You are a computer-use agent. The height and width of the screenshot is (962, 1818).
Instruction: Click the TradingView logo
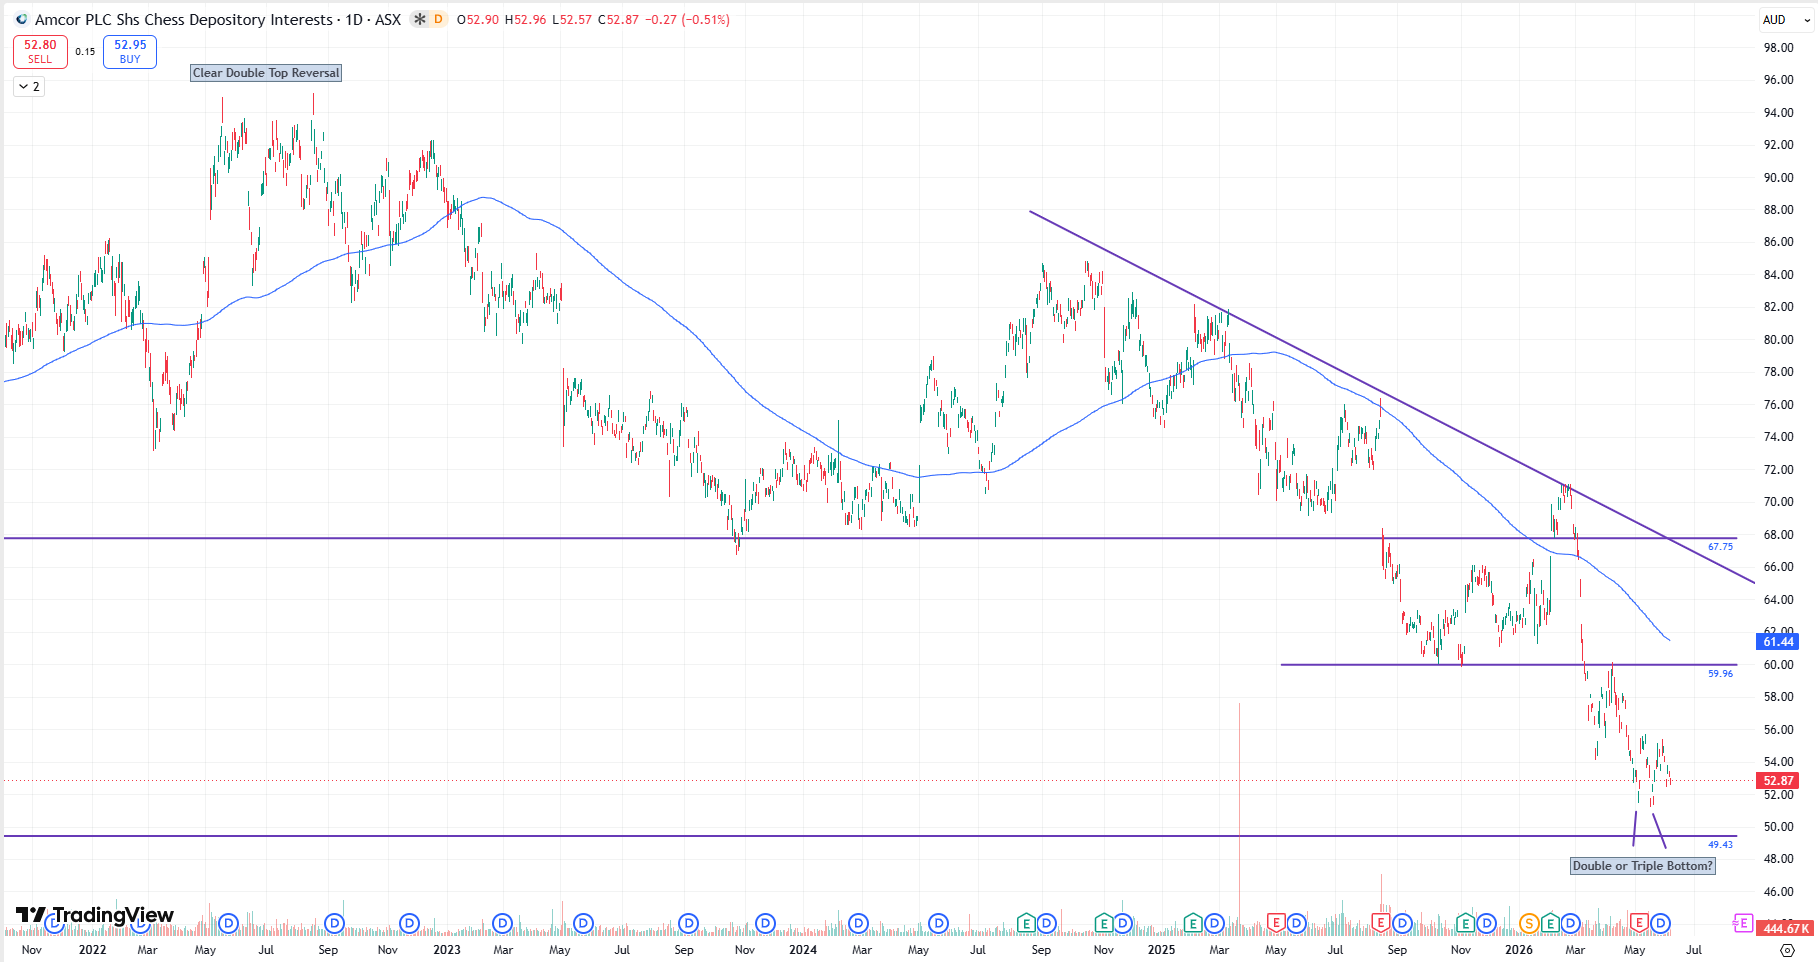click(95, 915)
